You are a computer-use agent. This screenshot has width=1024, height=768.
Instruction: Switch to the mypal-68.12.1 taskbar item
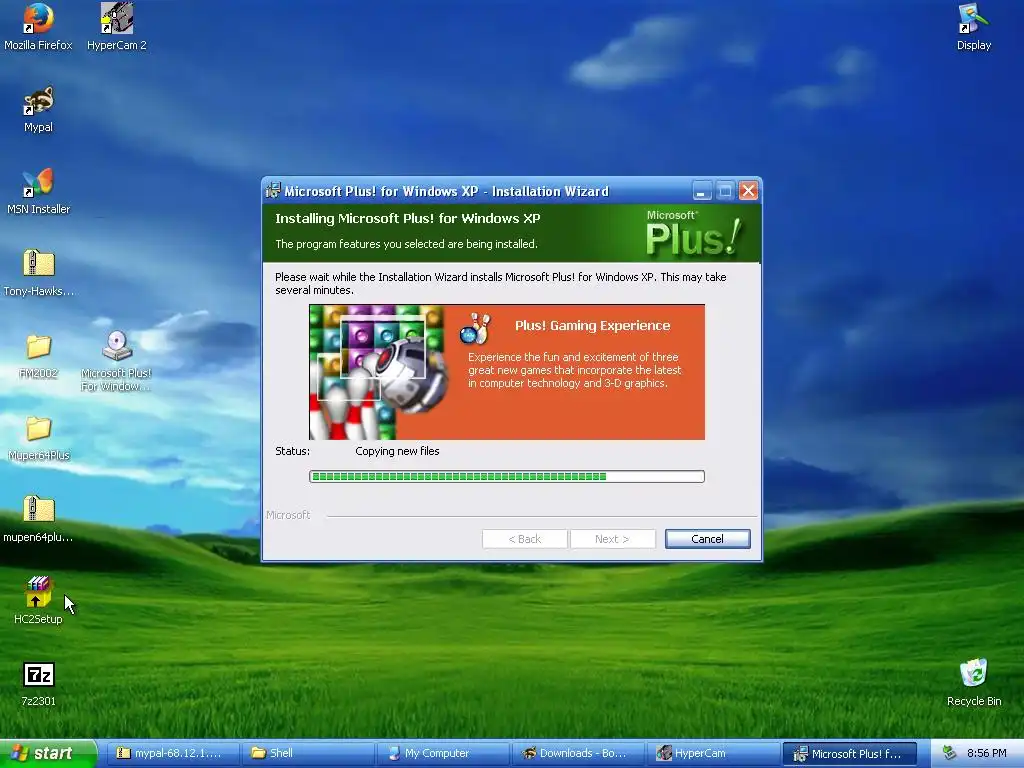coord(172,753)
